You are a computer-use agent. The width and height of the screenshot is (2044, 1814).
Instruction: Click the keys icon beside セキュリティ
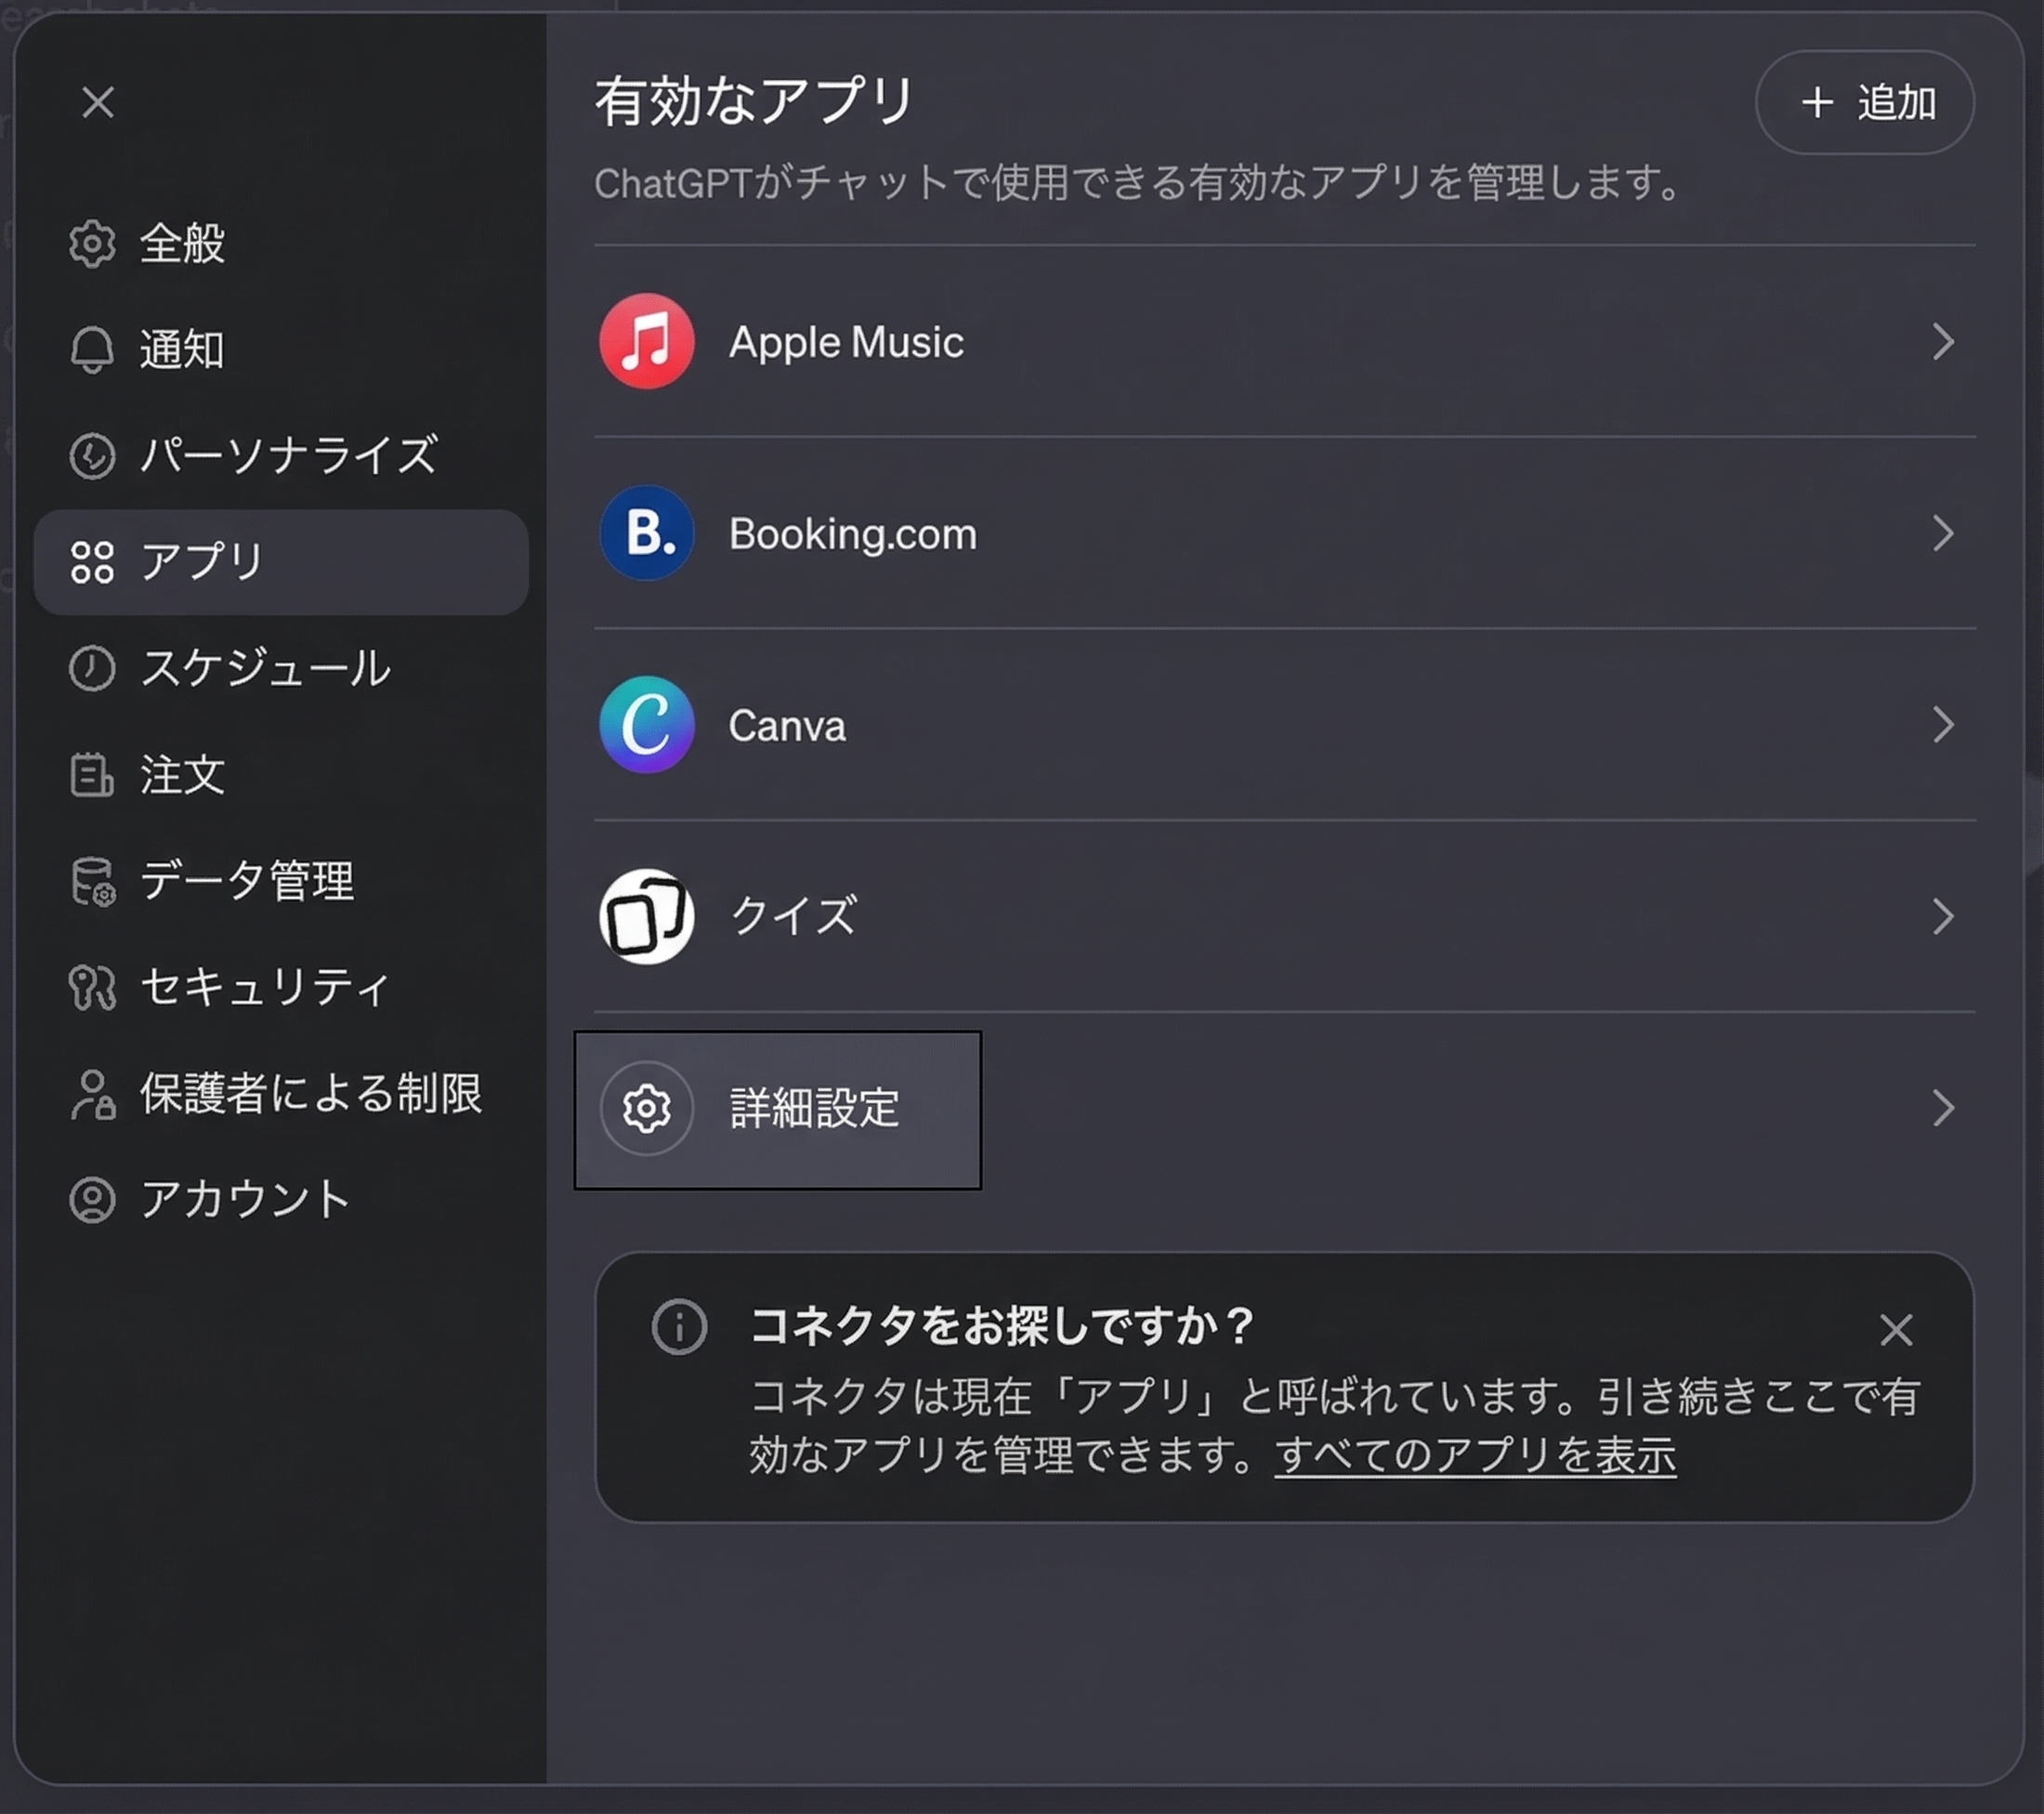92,987
